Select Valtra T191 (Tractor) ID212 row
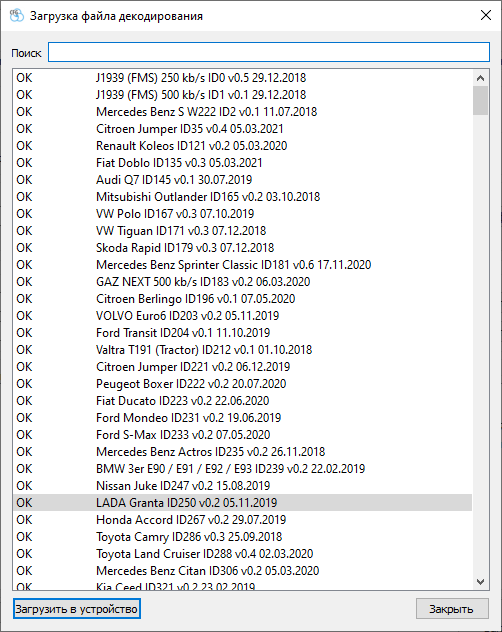 click(242, 349)
